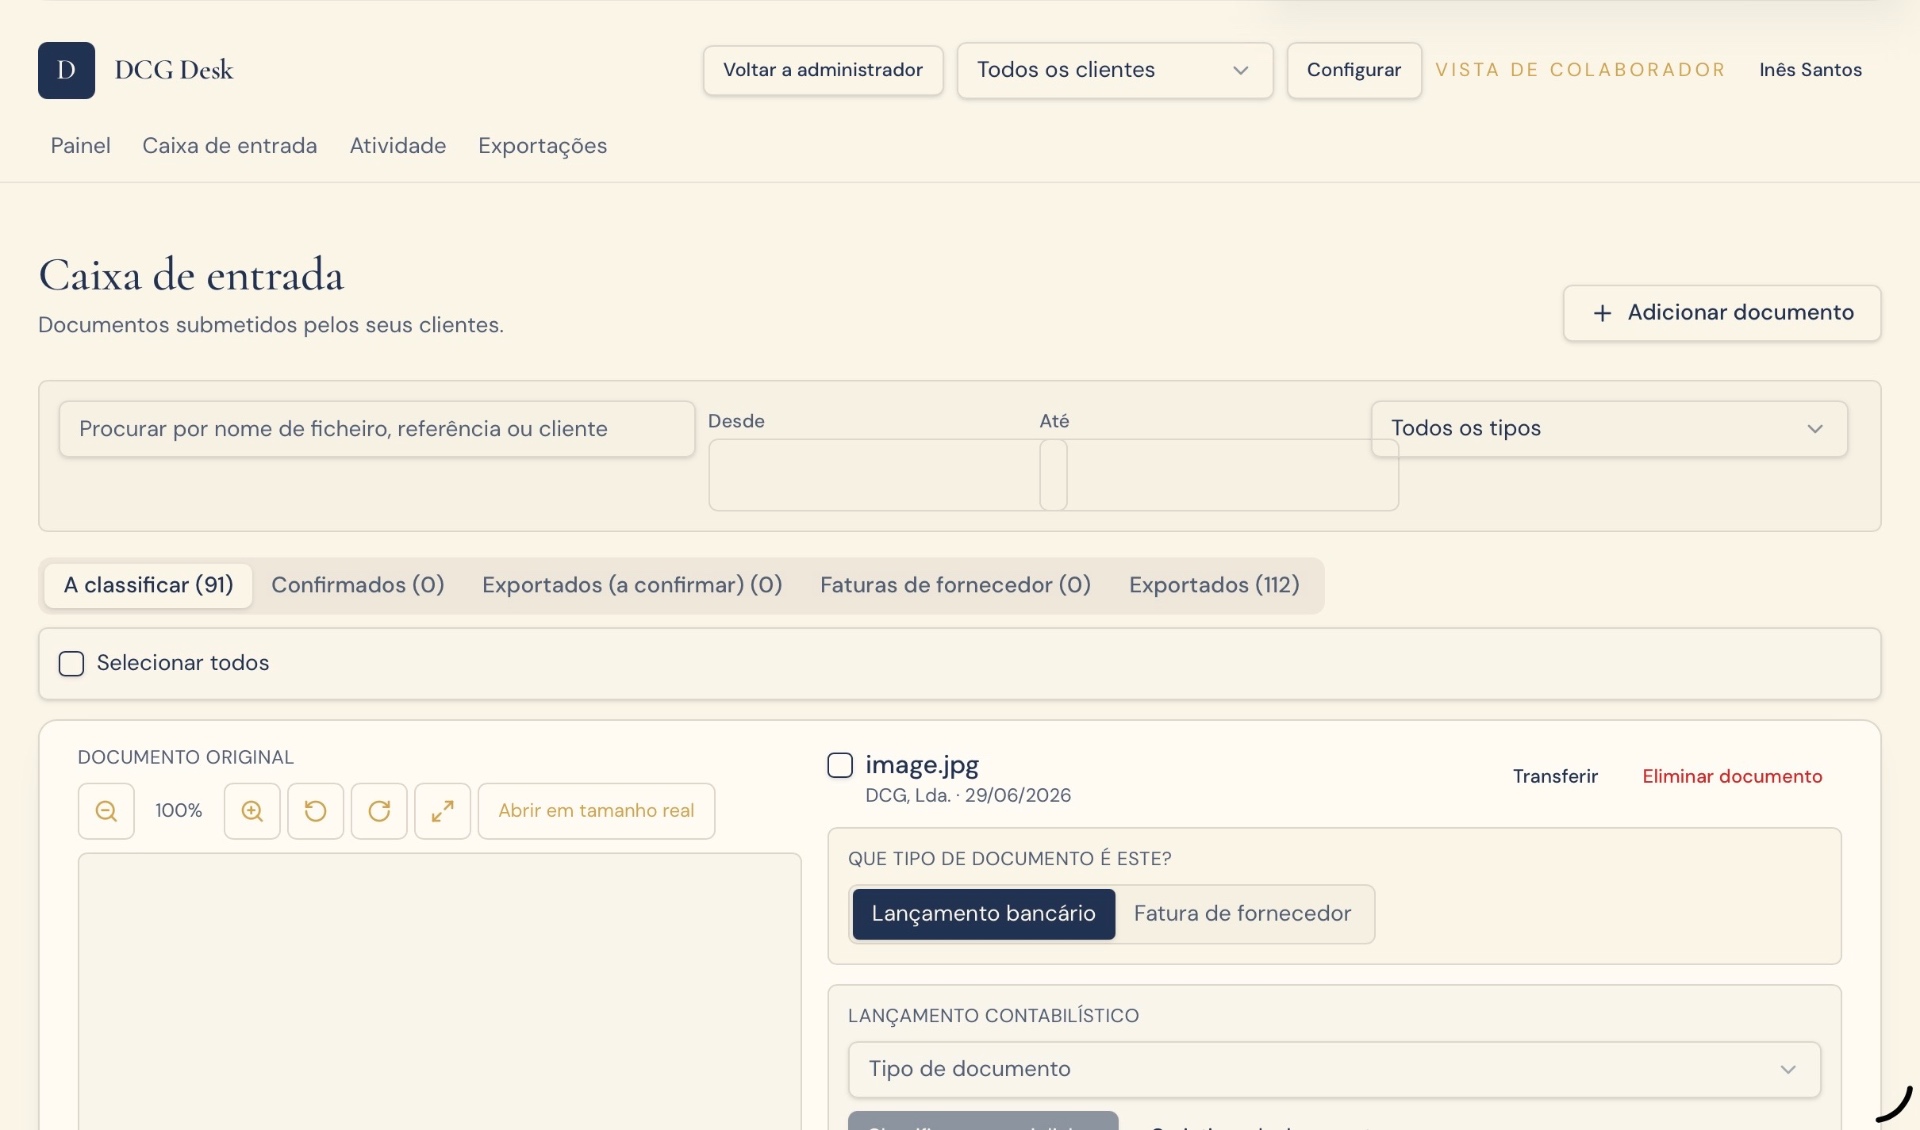
Task: Click the Inês Santos user name
Action: click(x=1810, y=70)
